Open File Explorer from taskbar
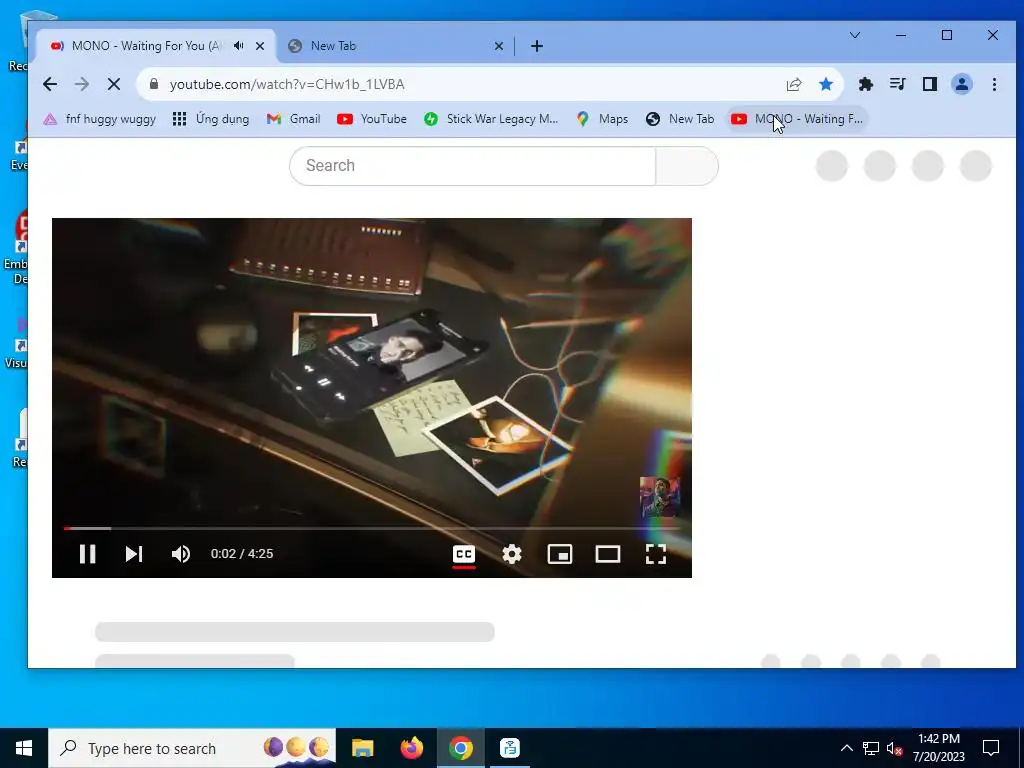1024x768 pixels. pos(362,748)
